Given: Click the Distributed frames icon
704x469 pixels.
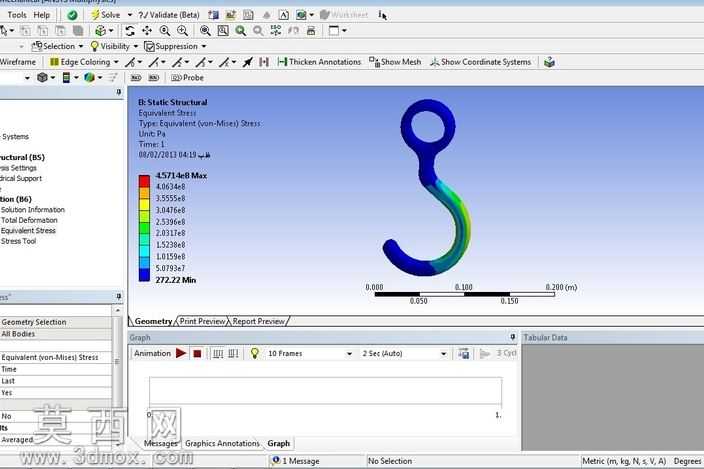Looking at the screenshot, I should point(218,354).
